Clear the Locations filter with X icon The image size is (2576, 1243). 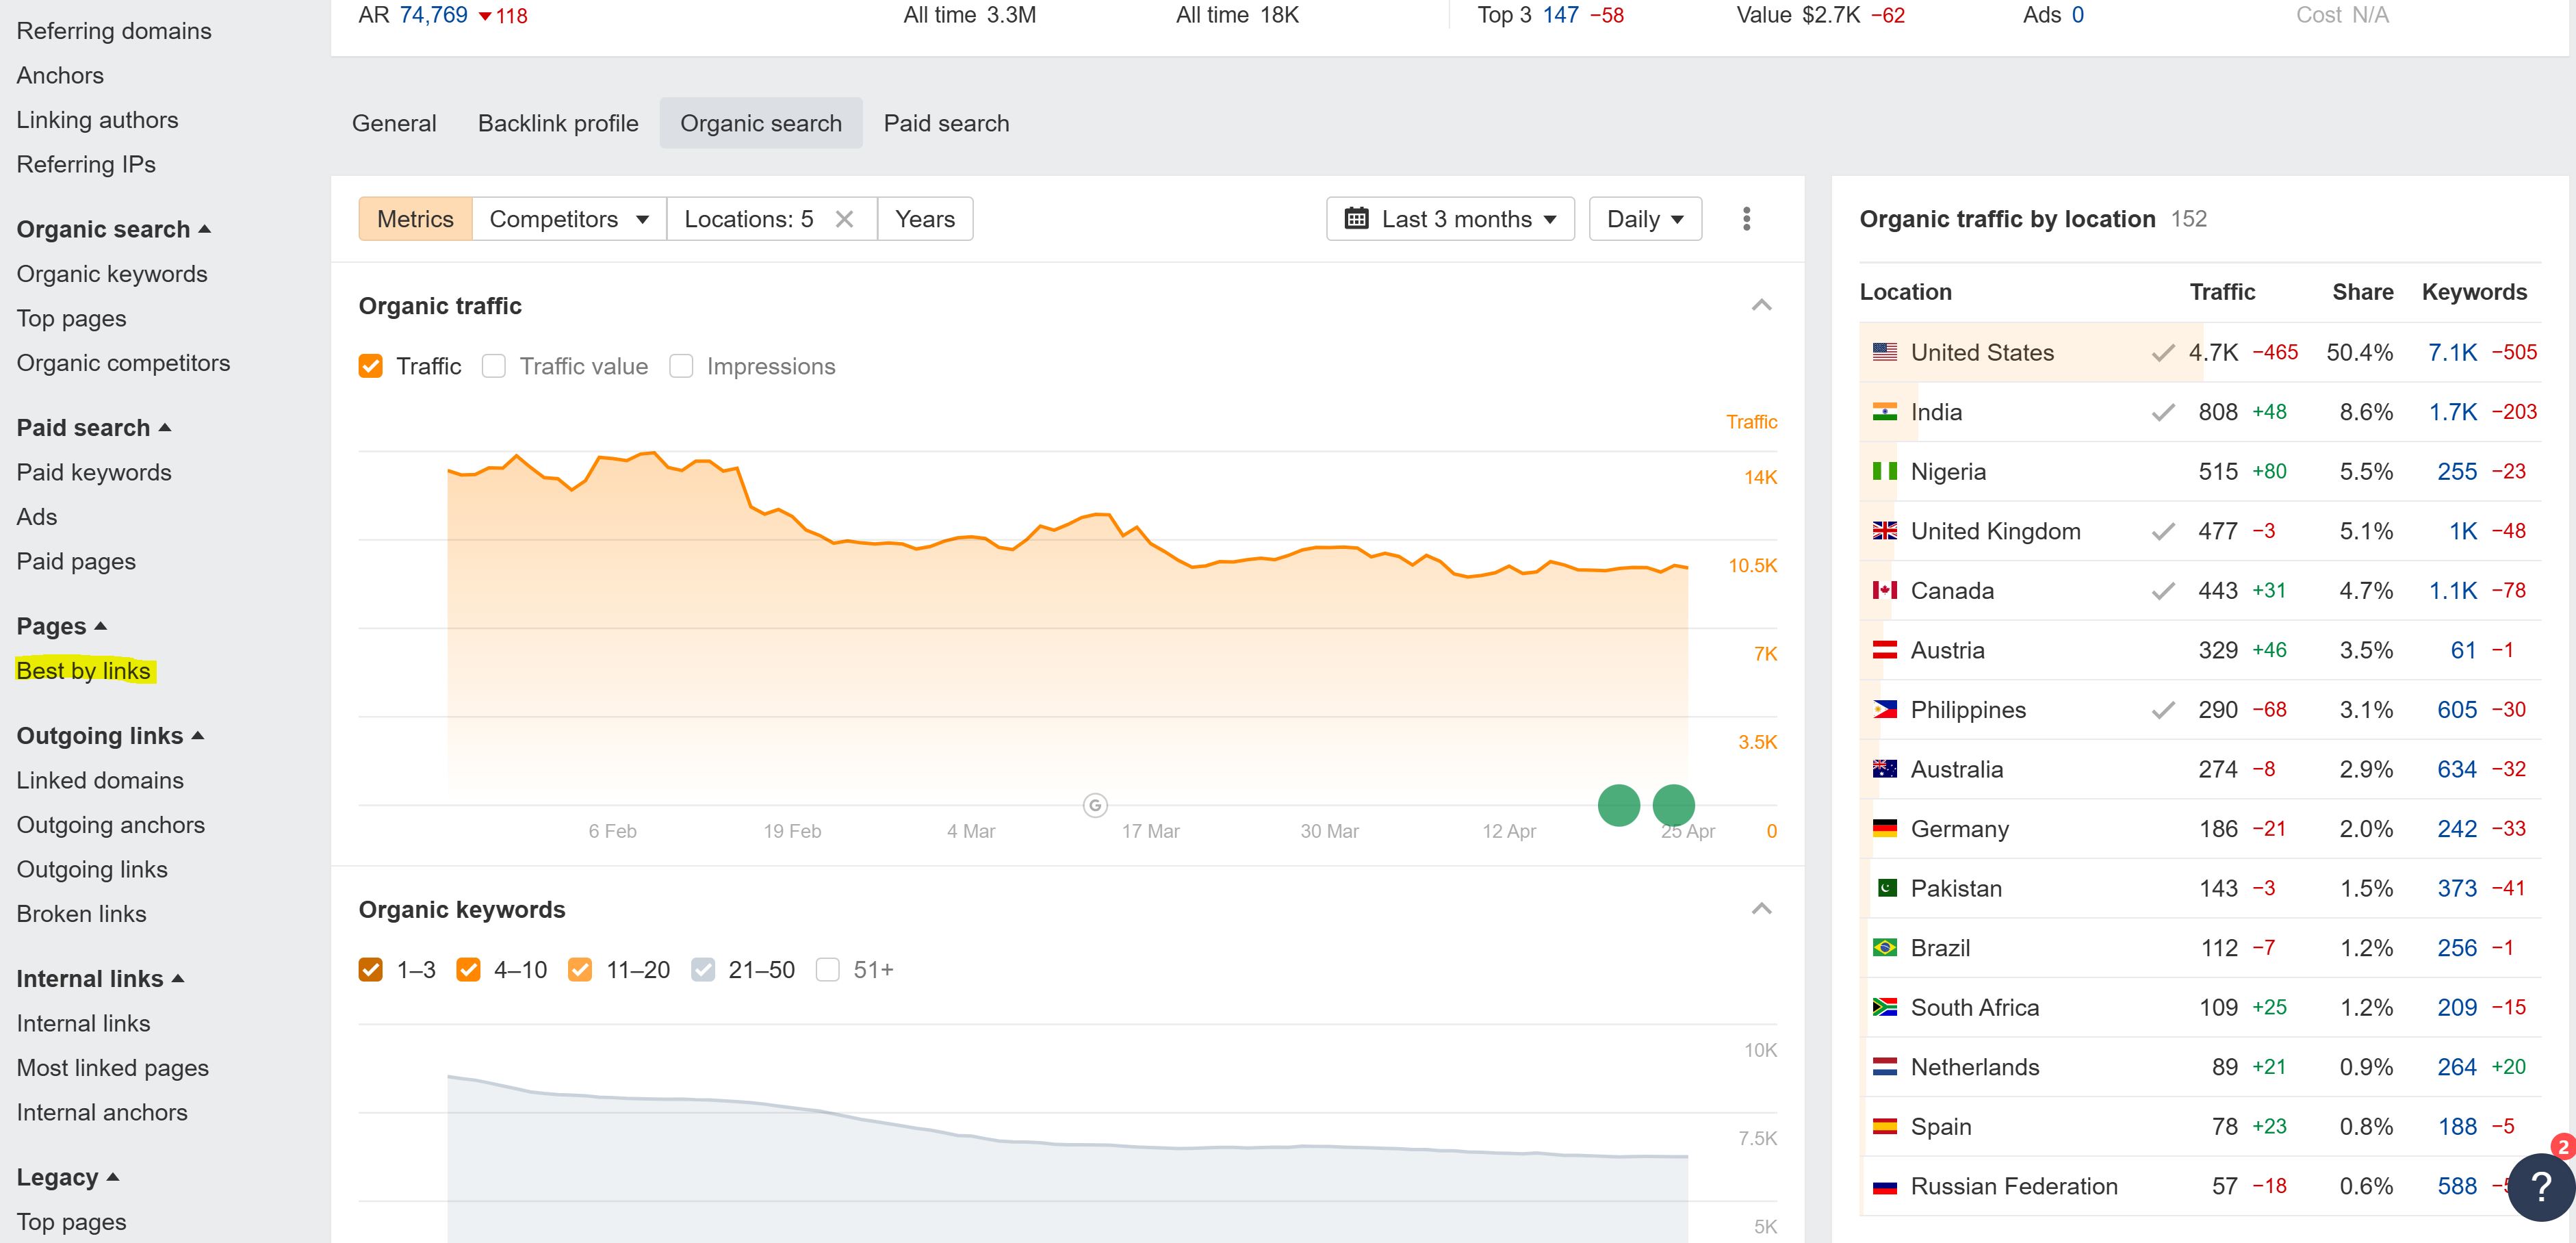pyautogui.click(x=844, y=219)
